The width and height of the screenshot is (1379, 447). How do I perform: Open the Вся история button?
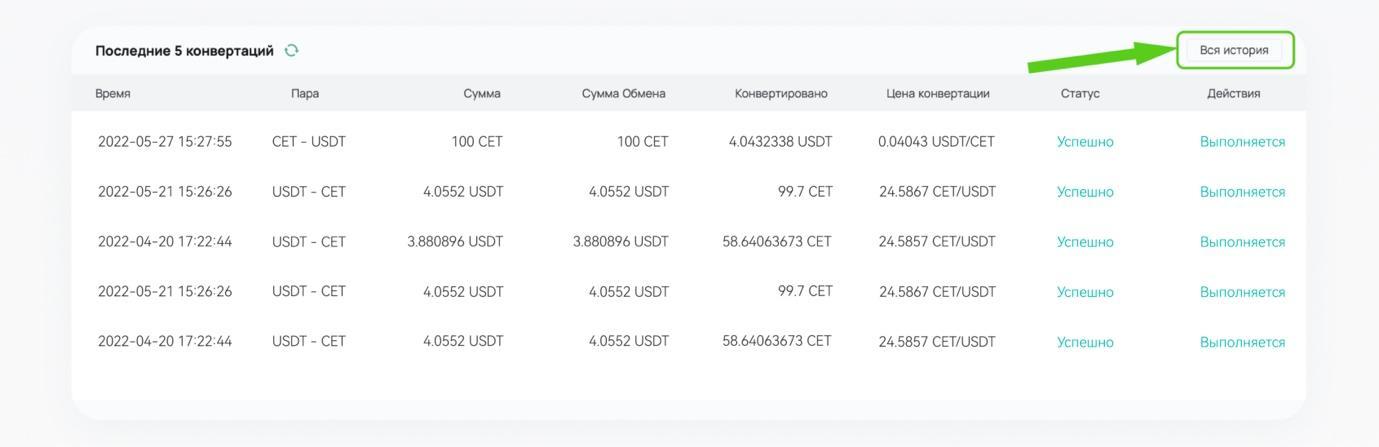point(1234,50)
